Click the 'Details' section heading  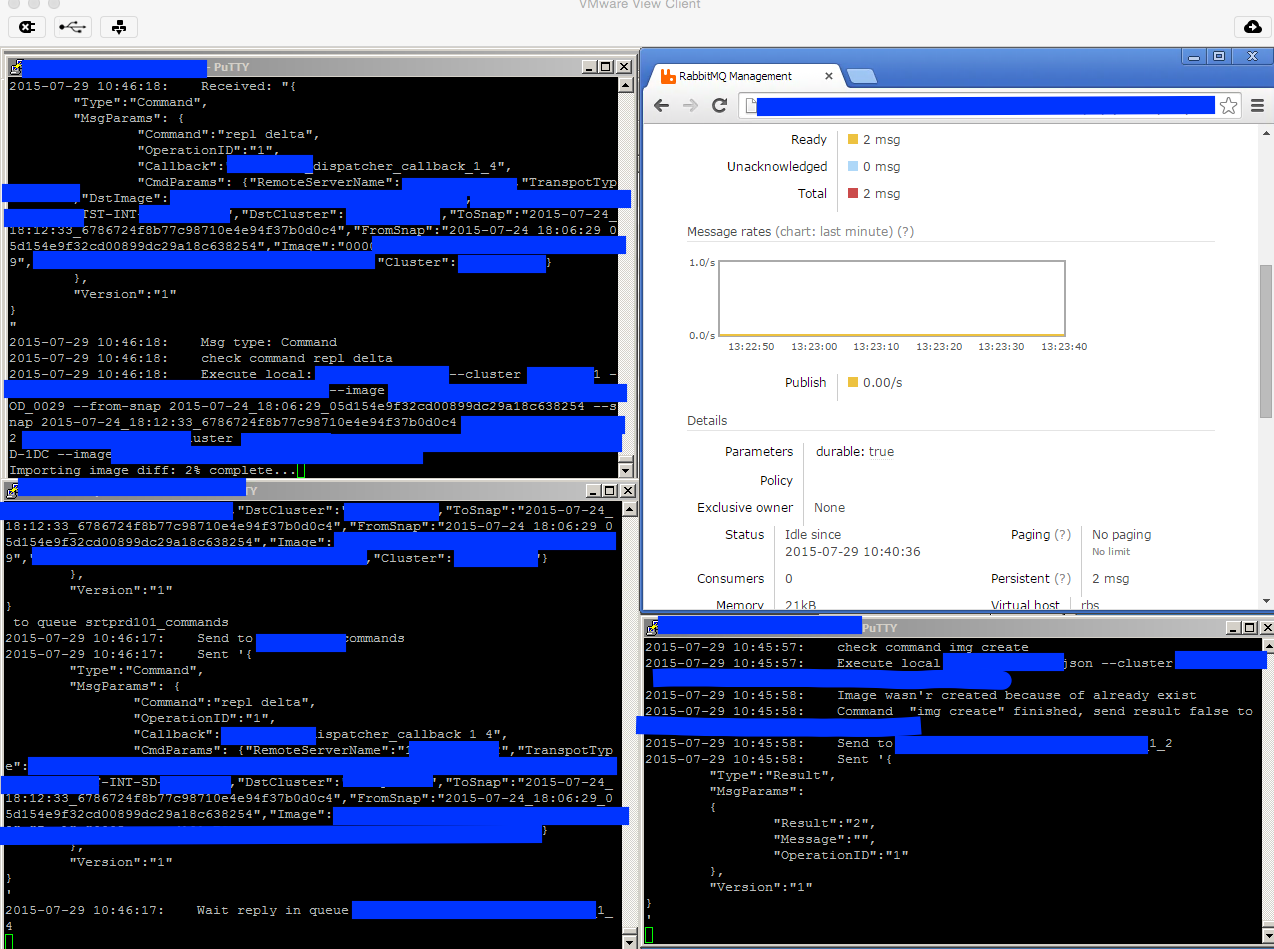click(707, 421)
